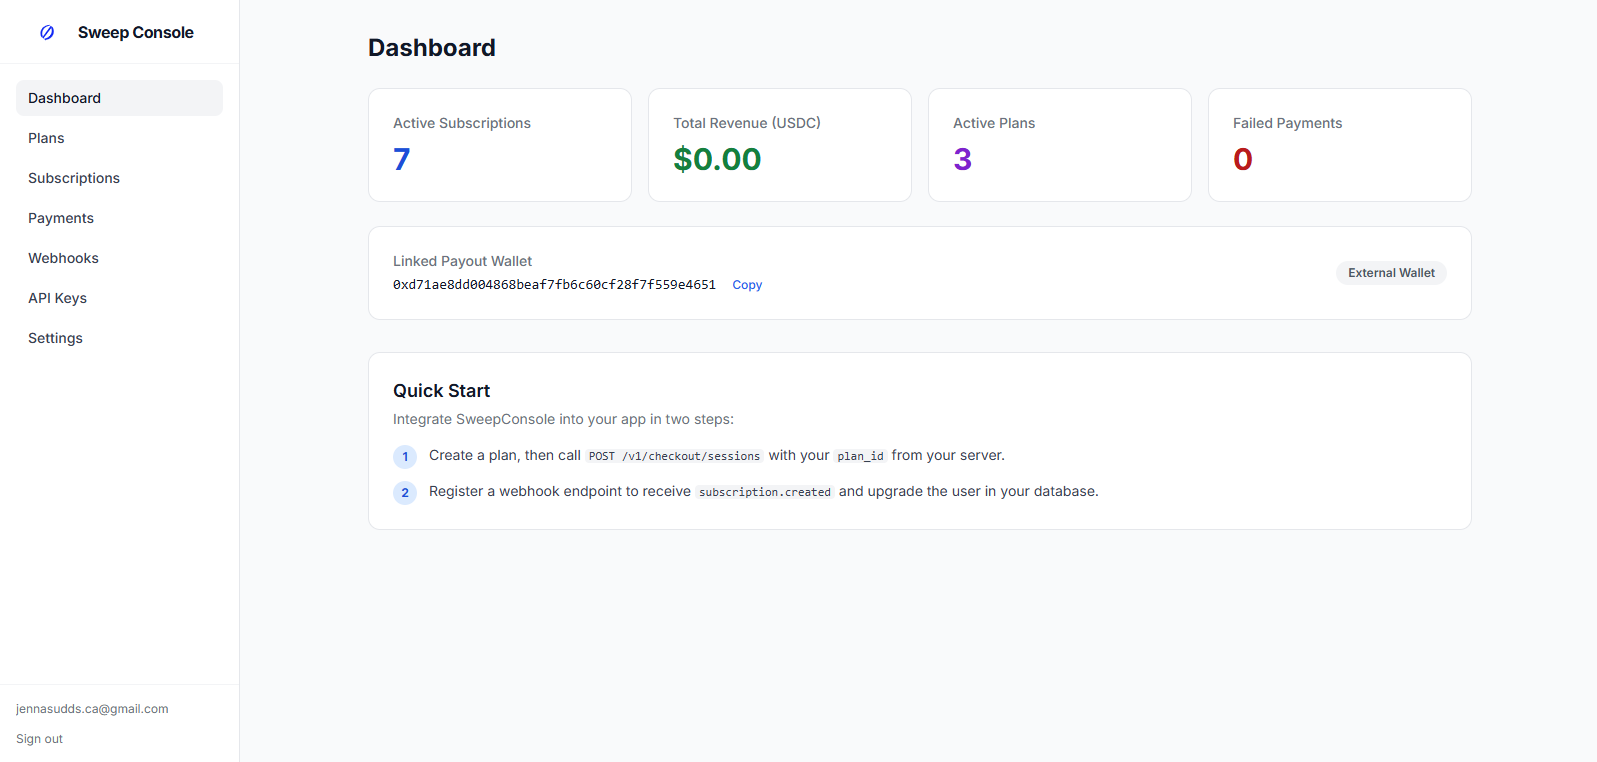Open Subscriptions in the sidebar
The image size is (1597, 762).
click(x=119, y=178)
